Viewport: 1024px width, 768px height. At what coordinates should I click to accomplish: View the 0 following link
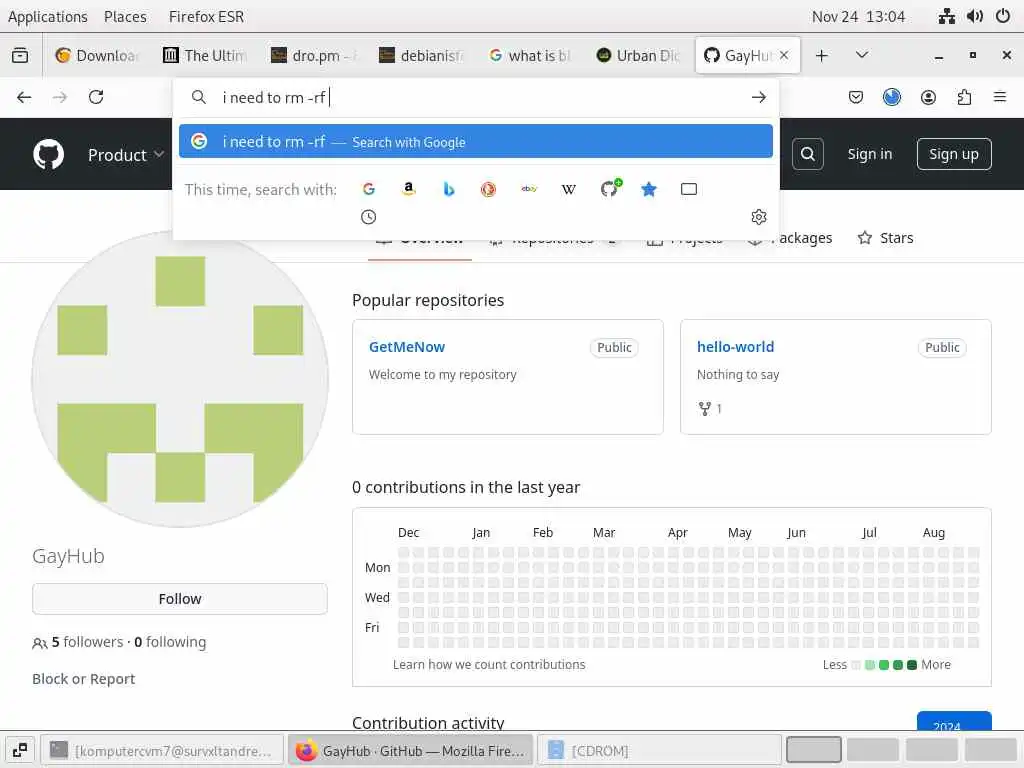[170, 642]
